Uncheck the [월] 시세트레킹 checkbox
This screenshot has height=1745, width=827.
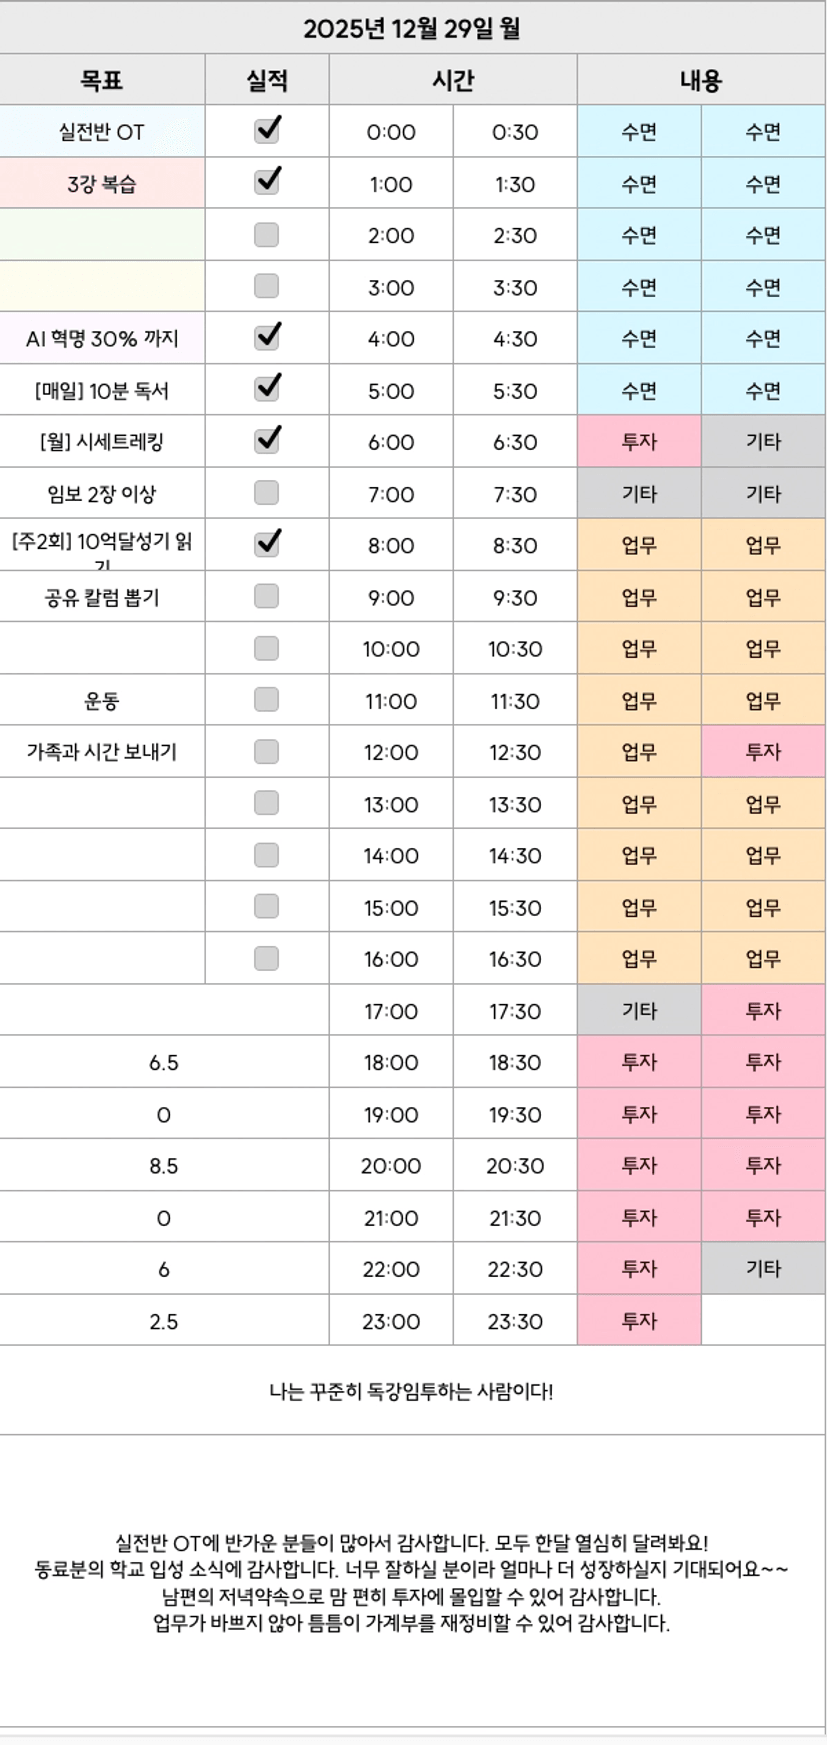pyautogui.click(x=267, y=441)
